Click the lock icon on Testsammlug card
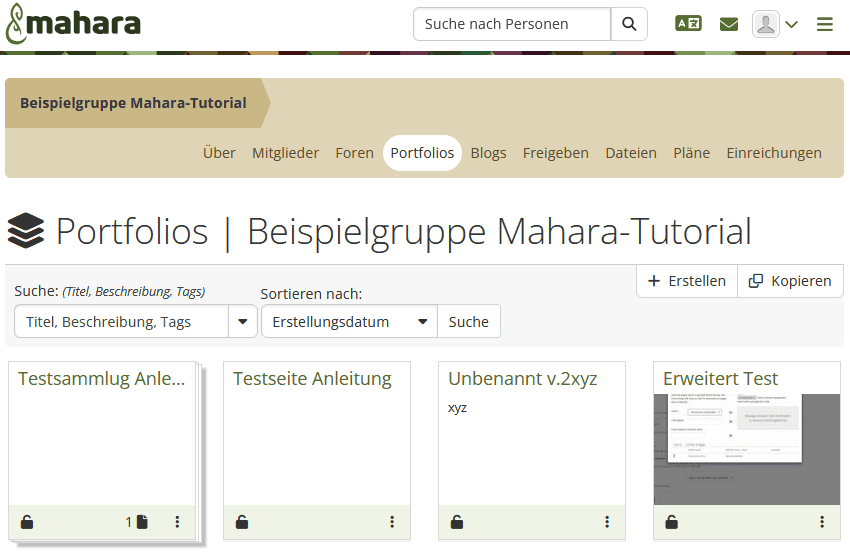Viewport: 850px width, 553px height. tap(27, 522)
